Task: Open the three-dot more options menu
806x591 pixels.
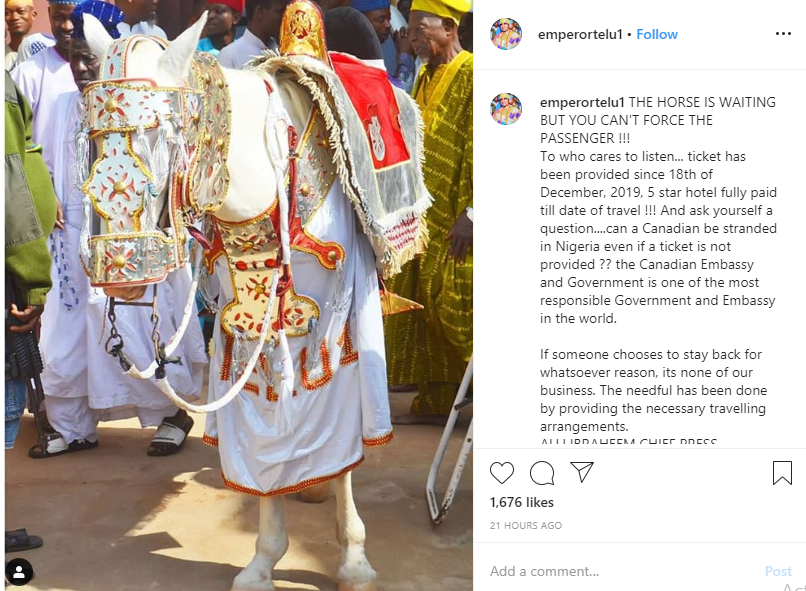Action: pos(783,34)
